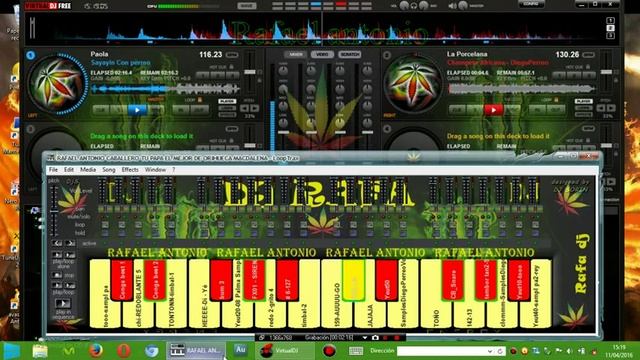Screen dimensions: 640x360
Task: Launch Chrome from the taskbar
Action: click(x=151, y=351)
